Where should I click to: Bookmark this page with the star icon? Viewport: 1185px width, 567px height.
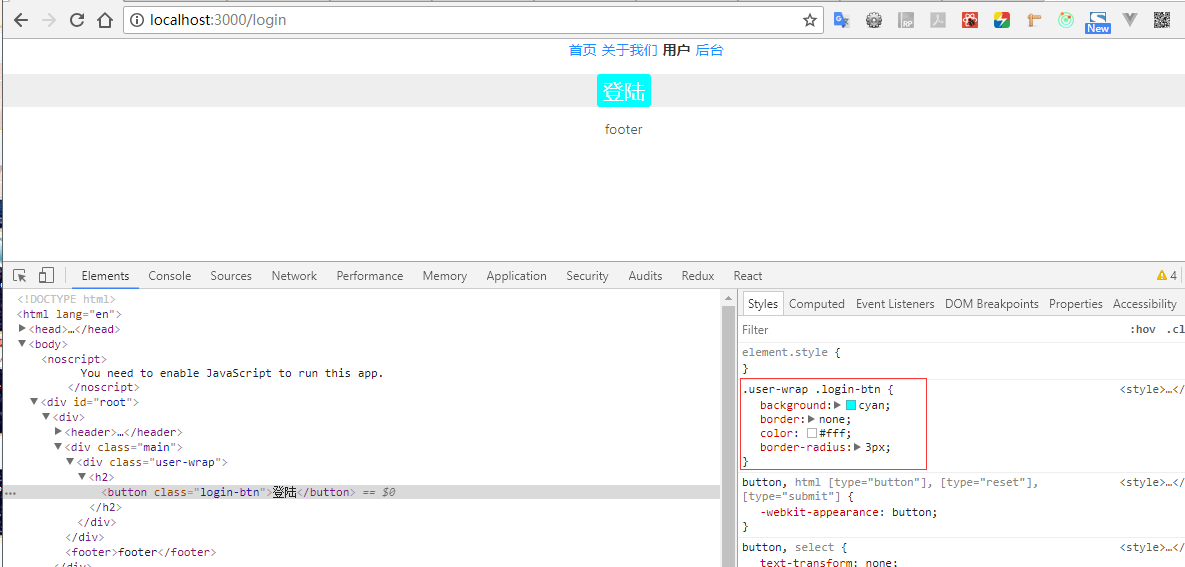click(809, 20)
